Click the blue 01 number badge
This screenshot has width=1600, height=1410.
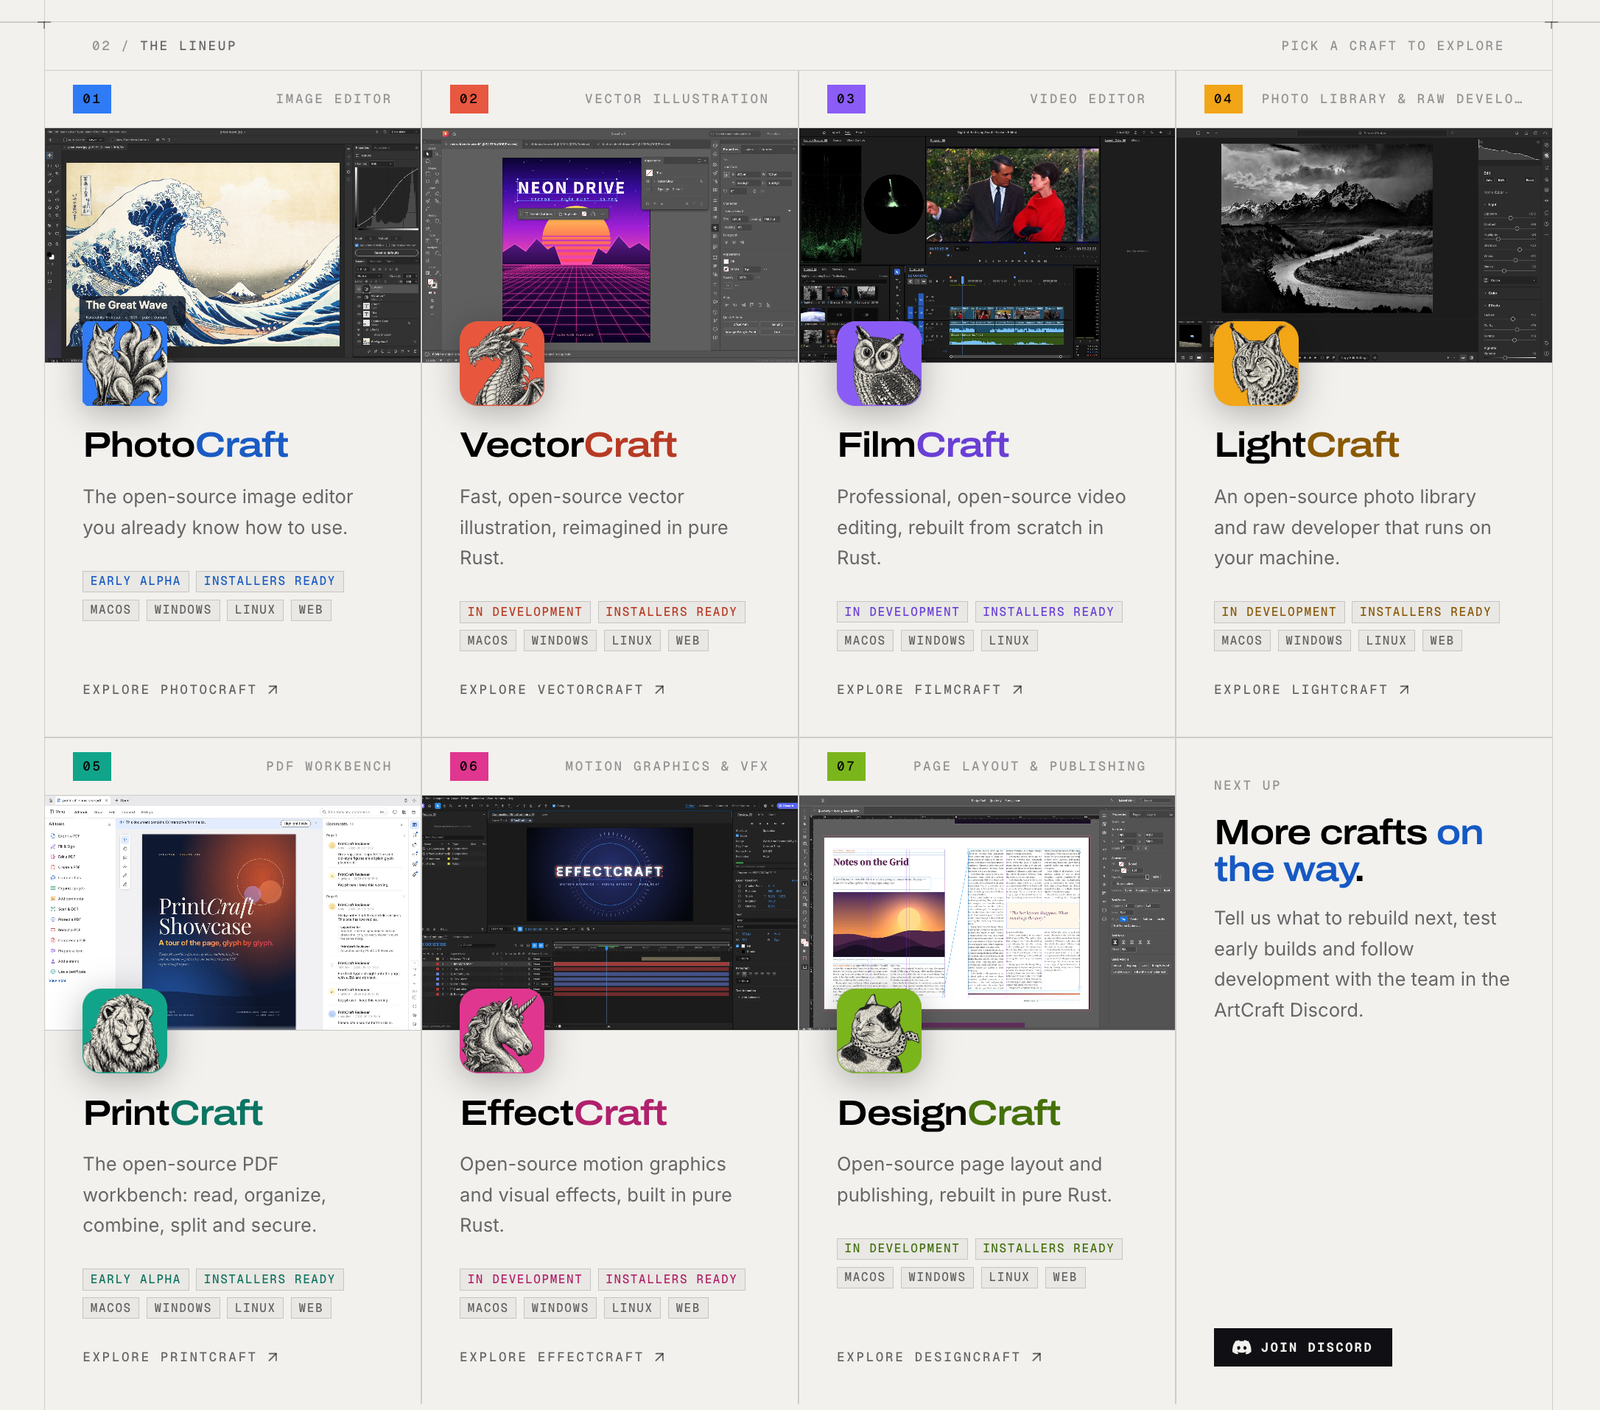coord(92,99)
